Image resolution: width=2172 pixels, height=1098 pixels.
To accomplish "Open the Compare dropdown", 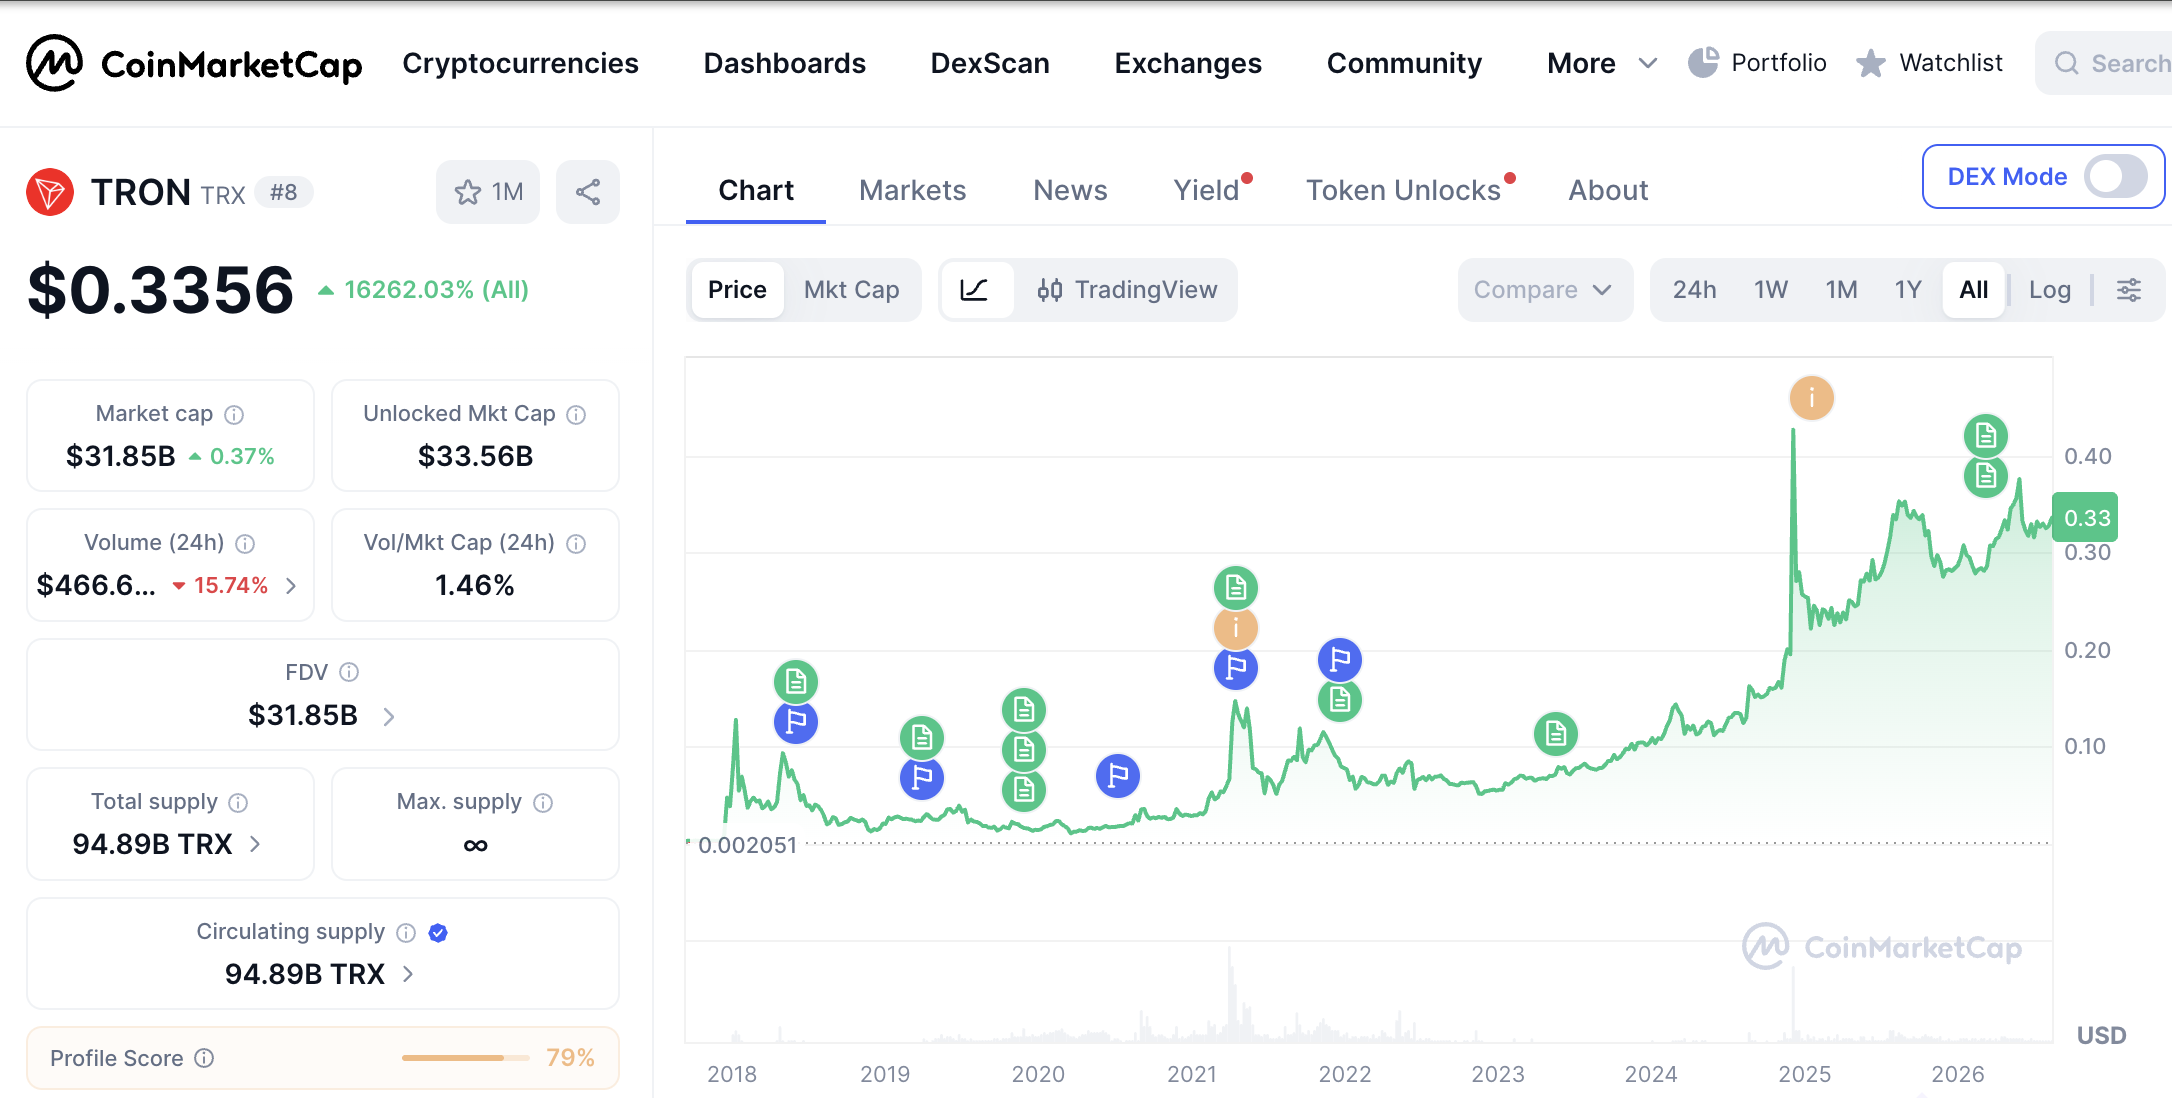I will [x=1545, y=290].
